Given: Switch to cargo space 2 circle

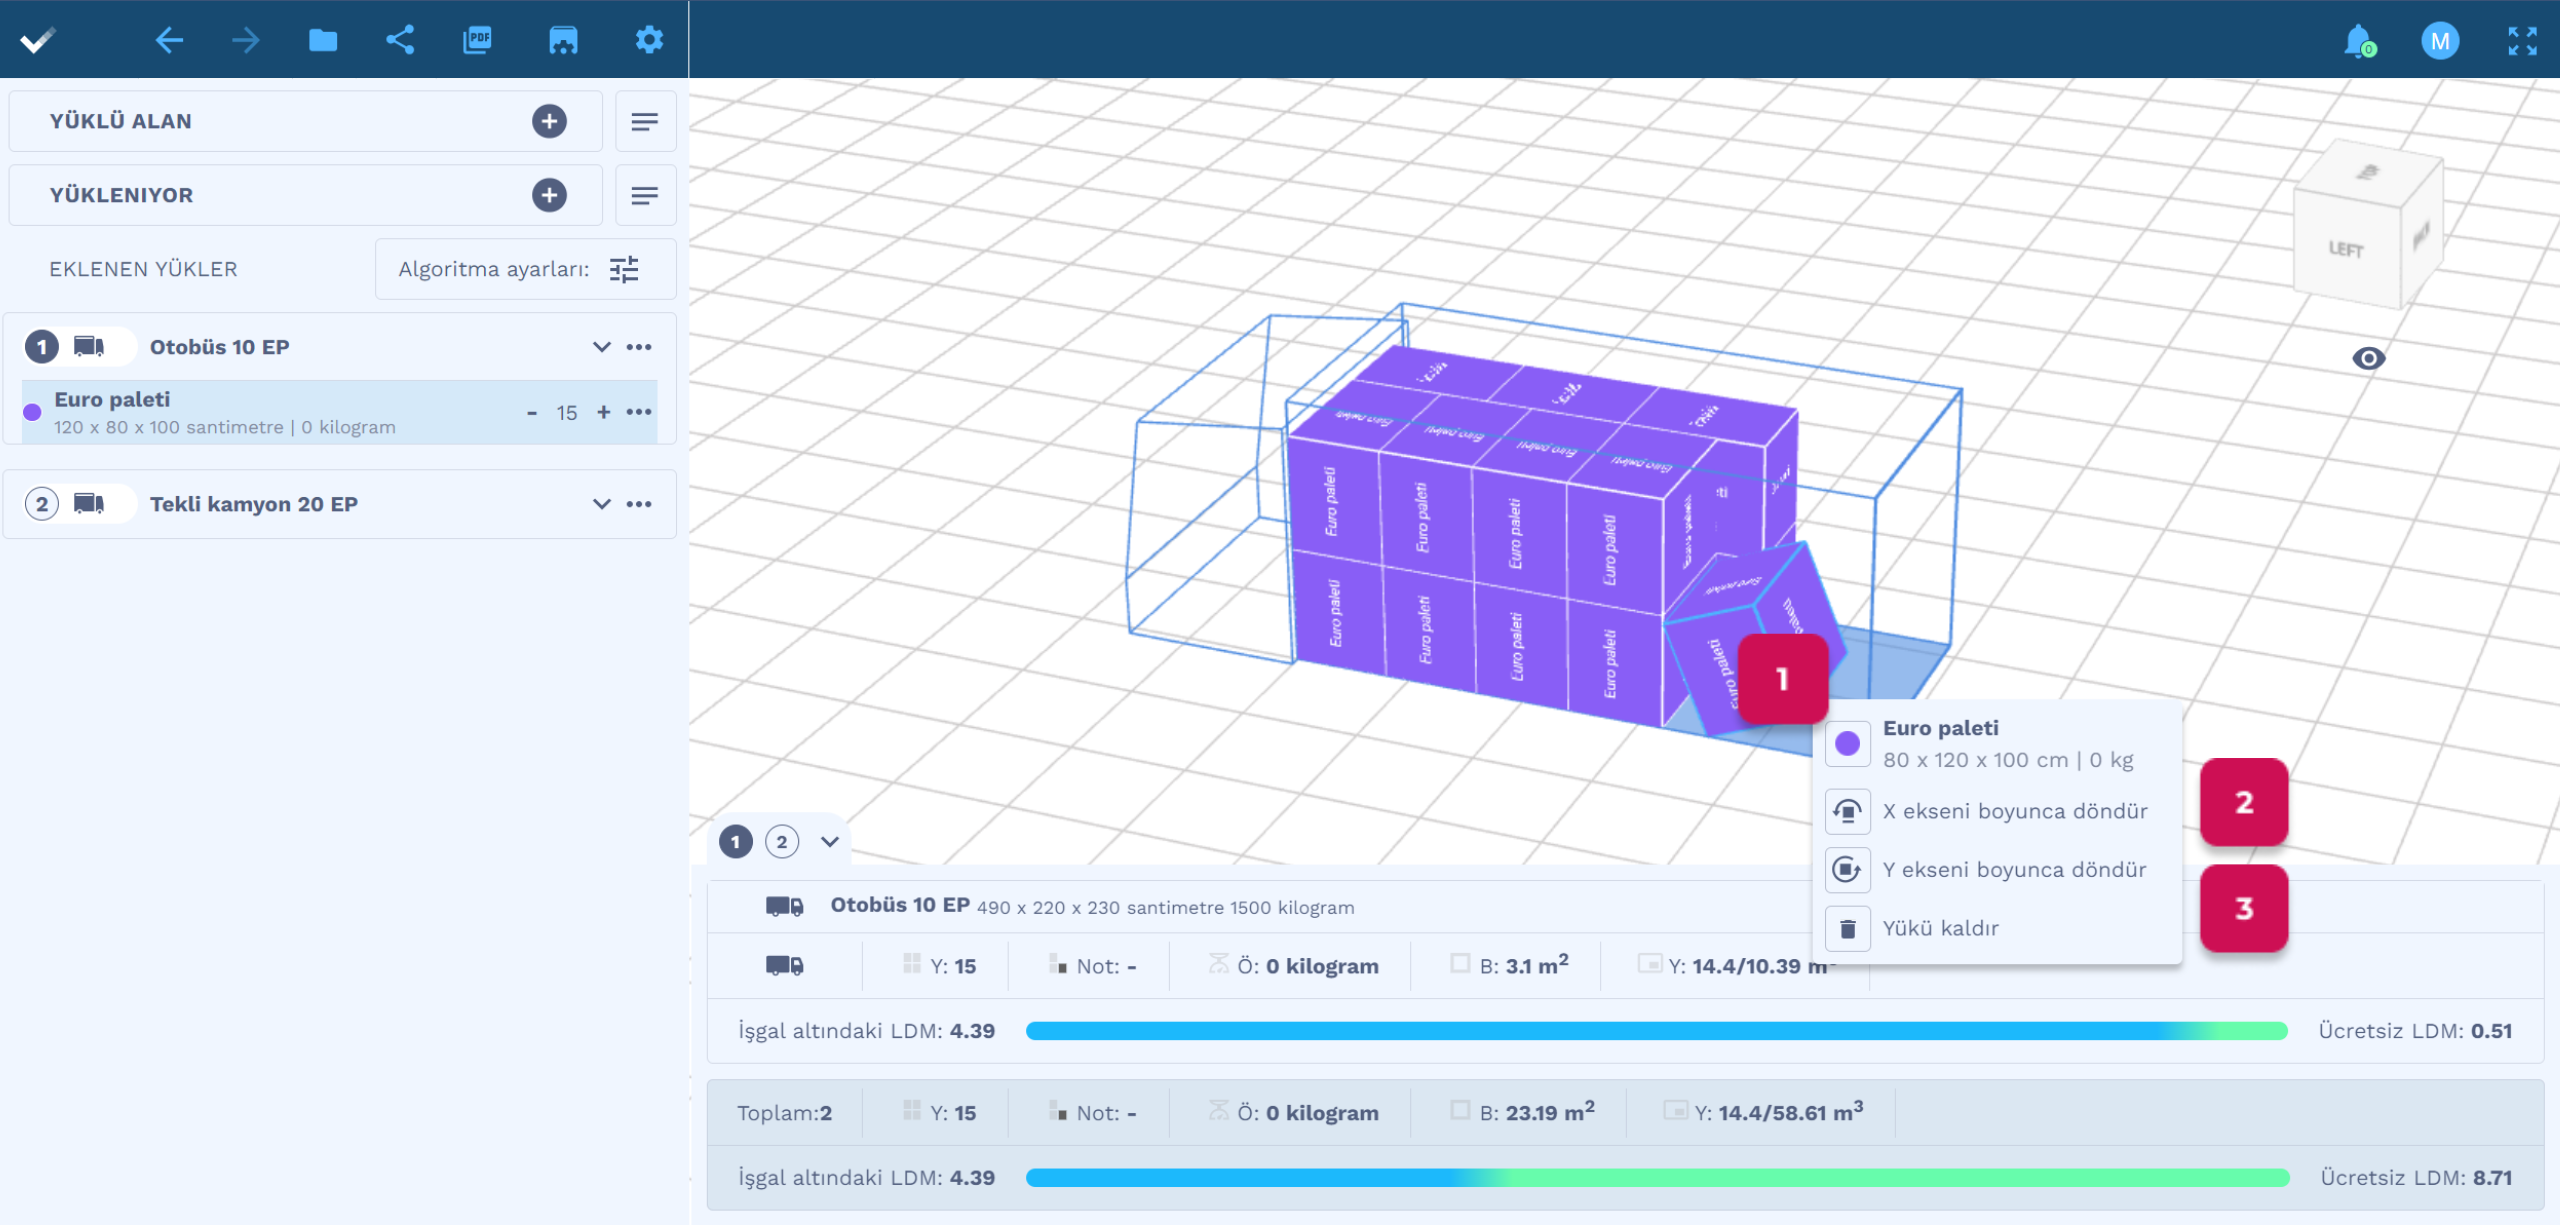Looking at the screenshot, I should click(x=782, y=842).
